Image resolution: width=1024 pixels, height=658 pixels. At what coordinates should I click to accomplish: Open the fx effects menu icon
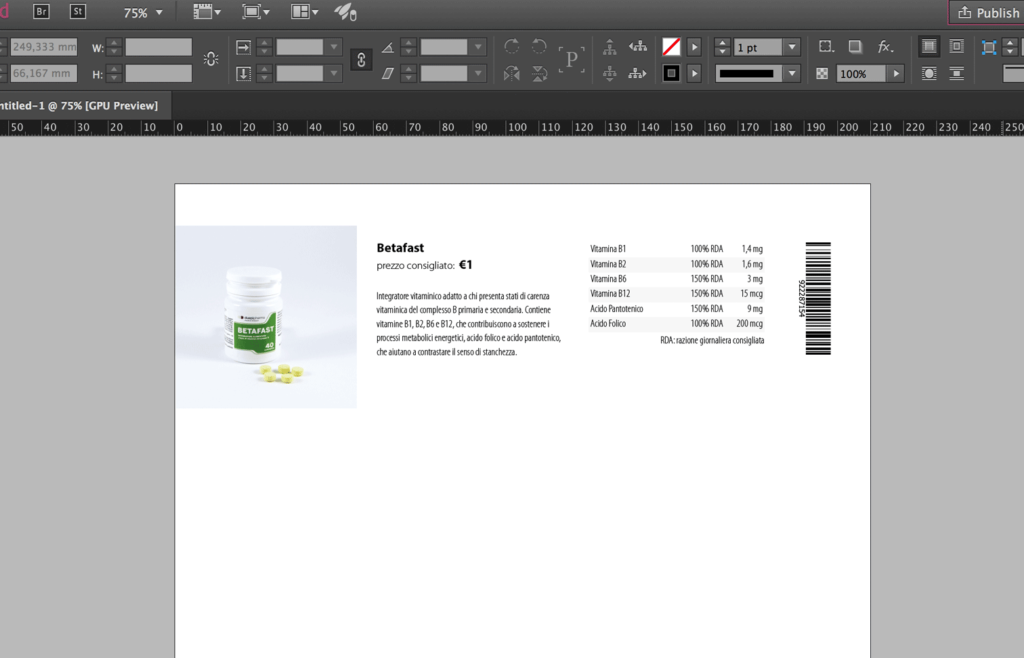tap(885, 46)
